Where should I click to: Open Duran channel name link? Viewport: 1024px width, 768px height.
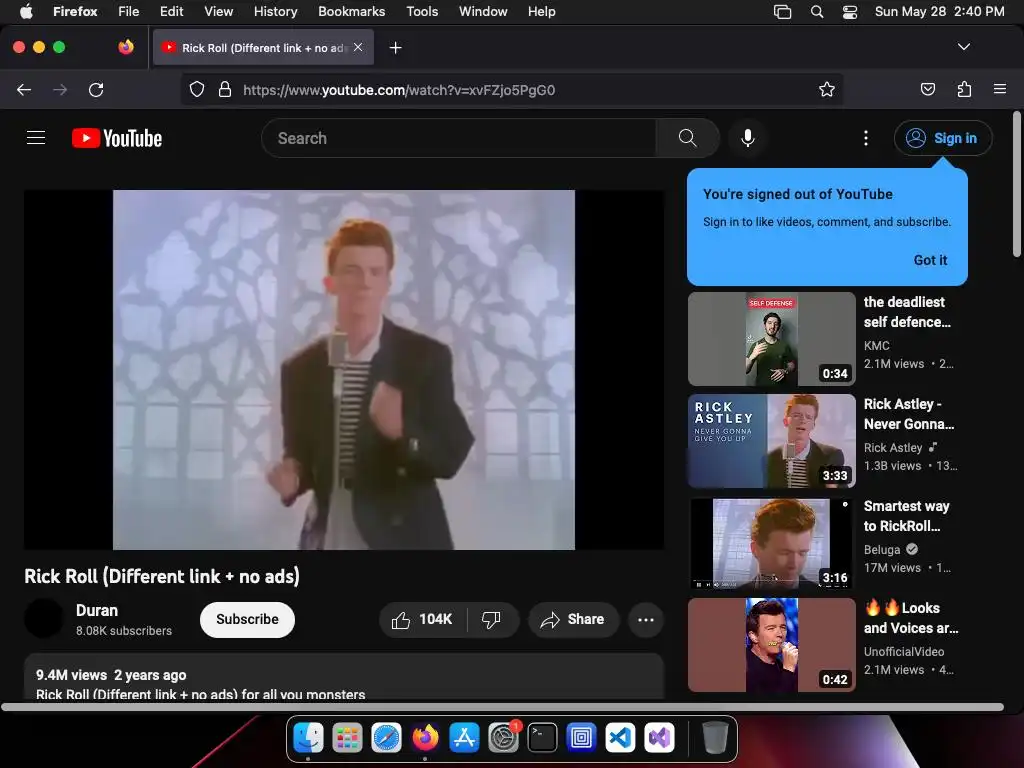pyautogui.click(x=97, y=610)
